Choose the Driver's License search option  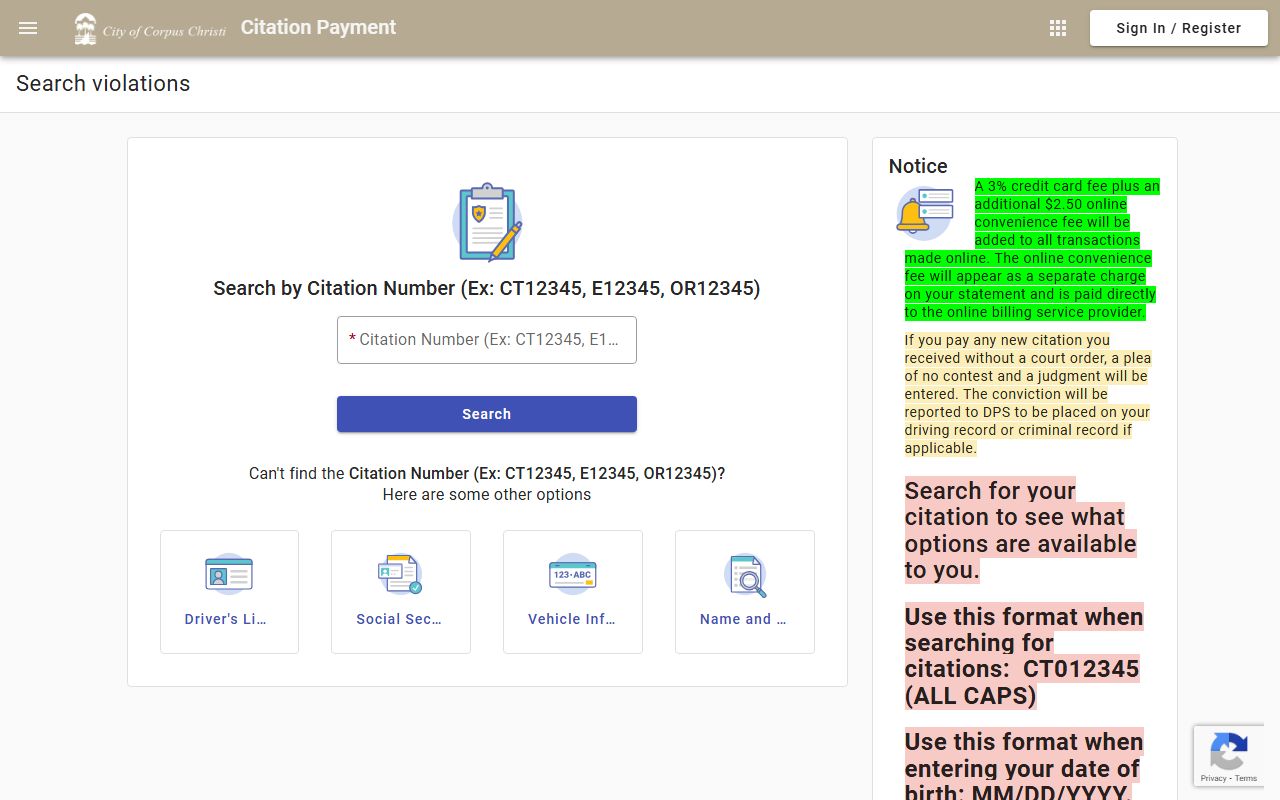(x=229, y=592)
